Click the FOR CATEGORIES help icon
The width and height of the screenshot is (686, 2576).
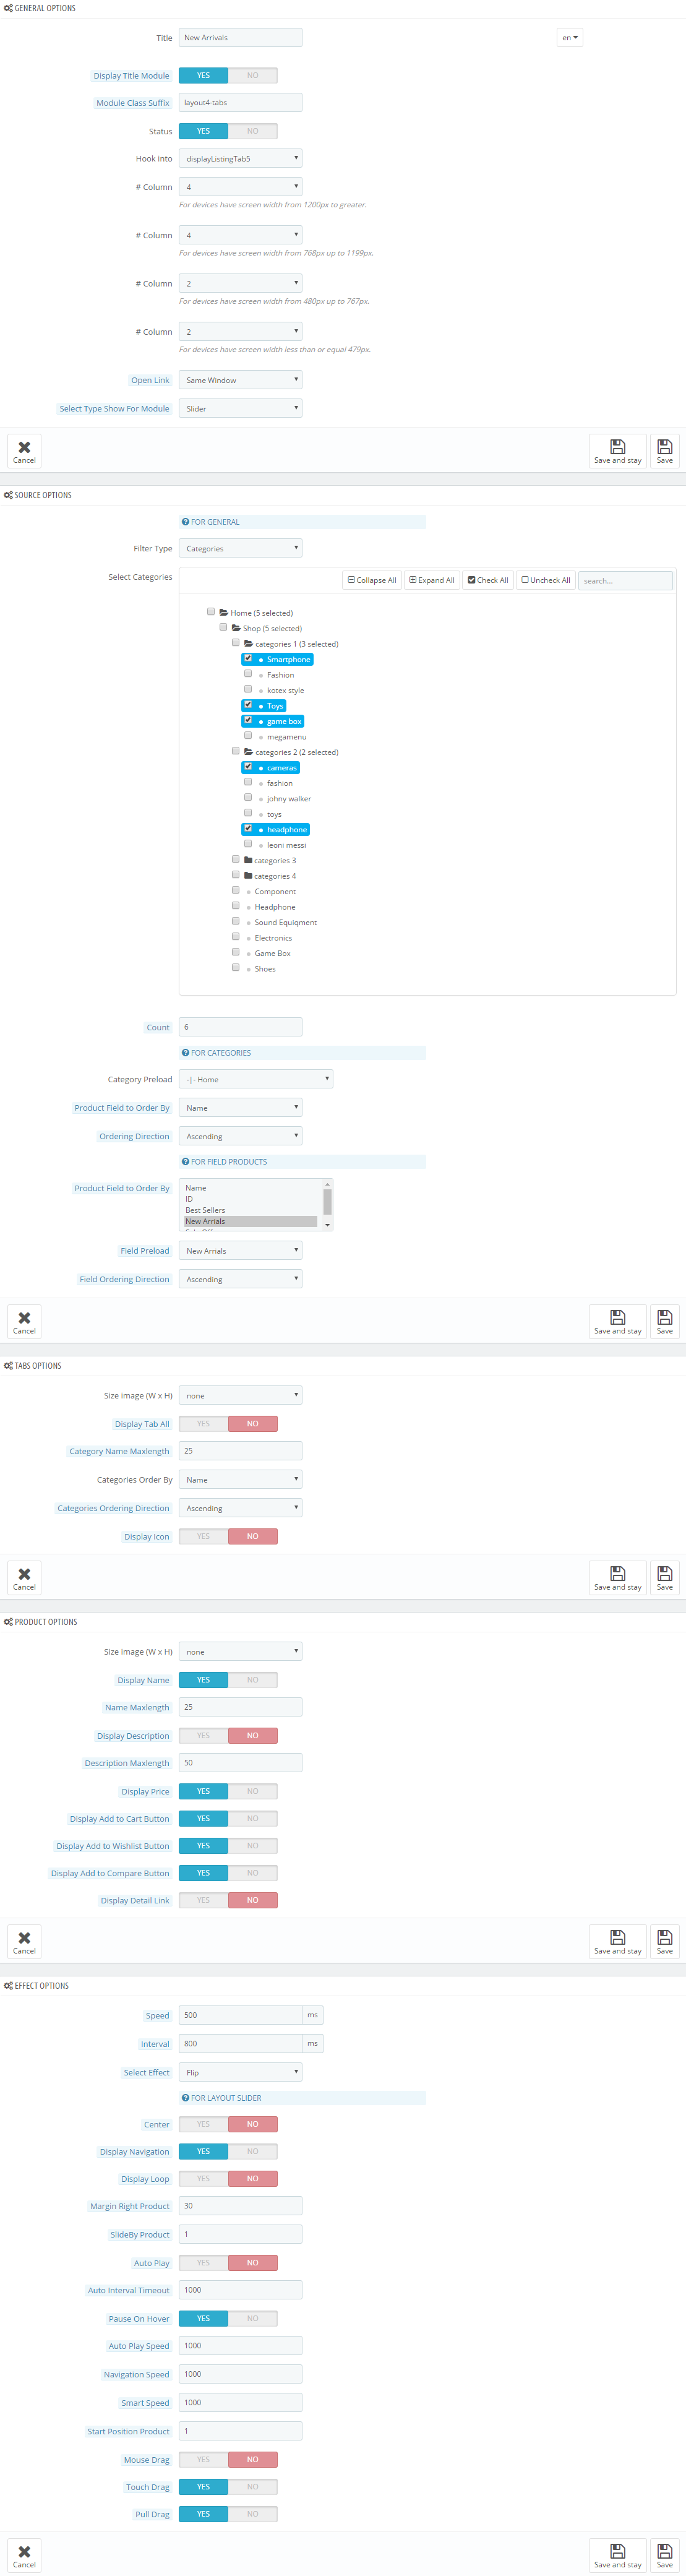click(x=185, y=1053)
